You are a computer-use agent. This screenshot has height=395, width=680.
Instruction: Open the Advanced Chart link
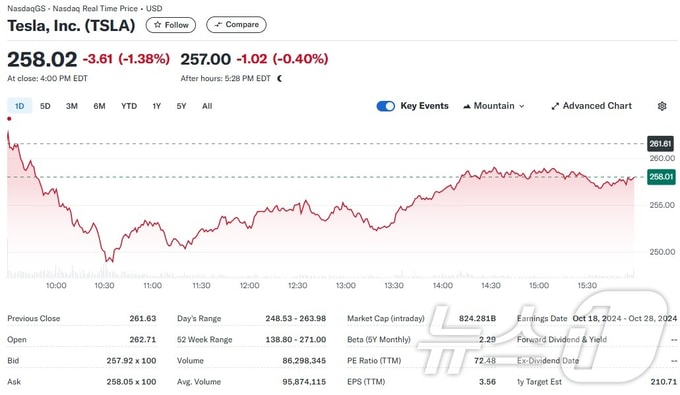(592, 106)
